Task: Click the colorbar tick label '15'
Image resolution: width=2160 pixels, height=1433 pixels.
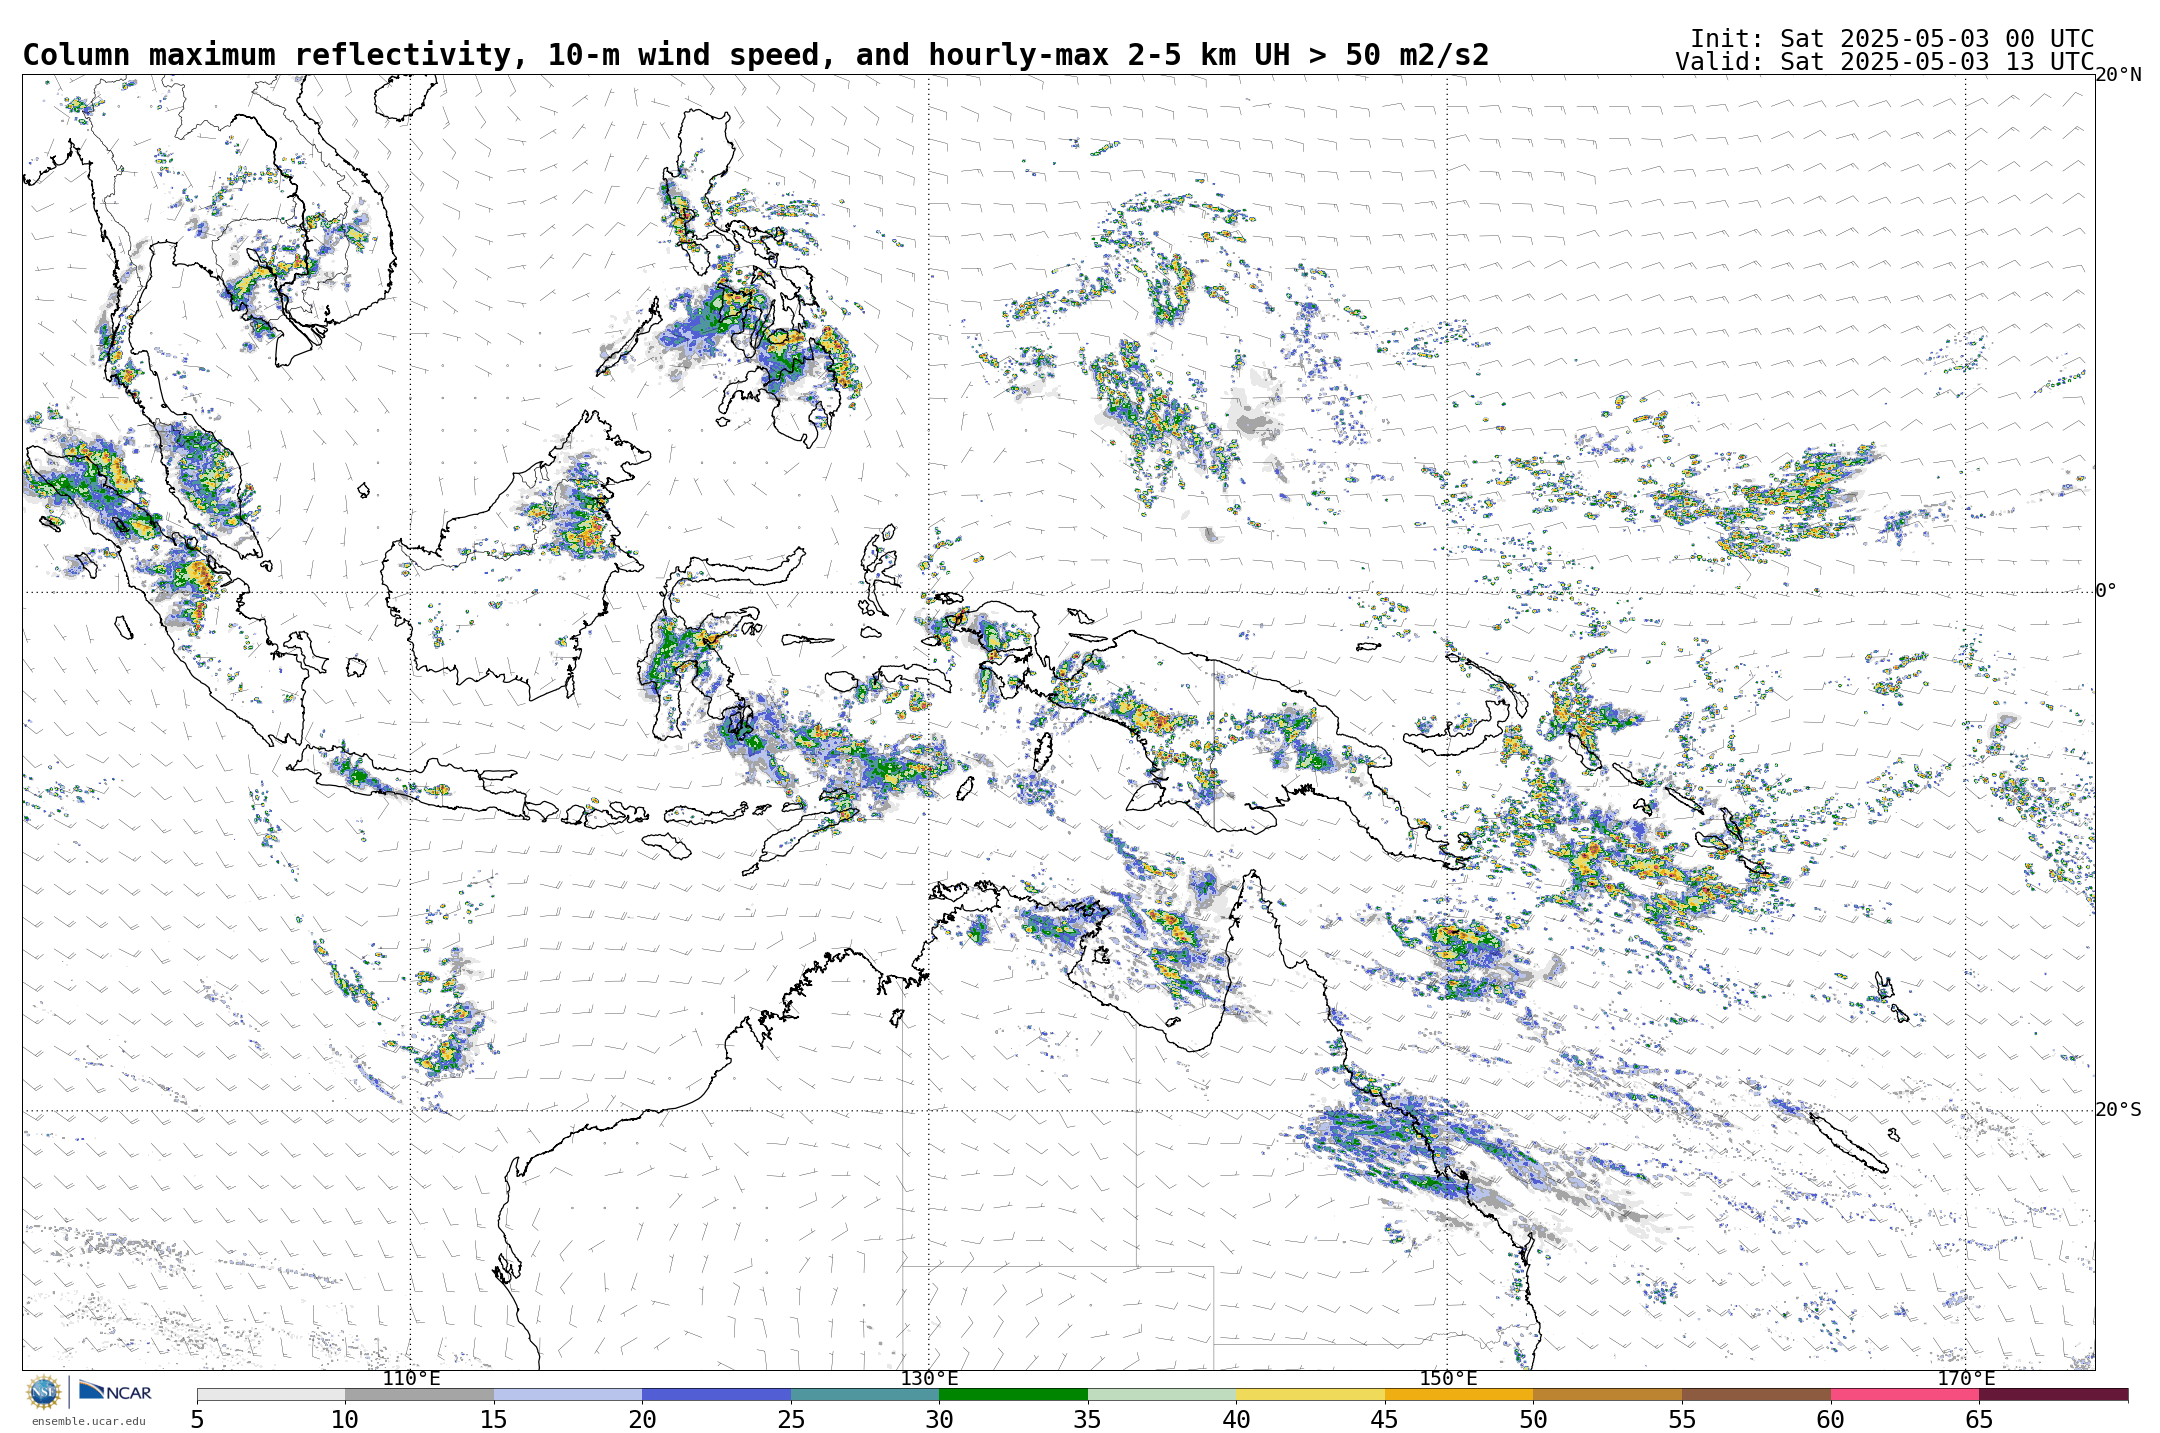Action: [x=494, y=1420]
